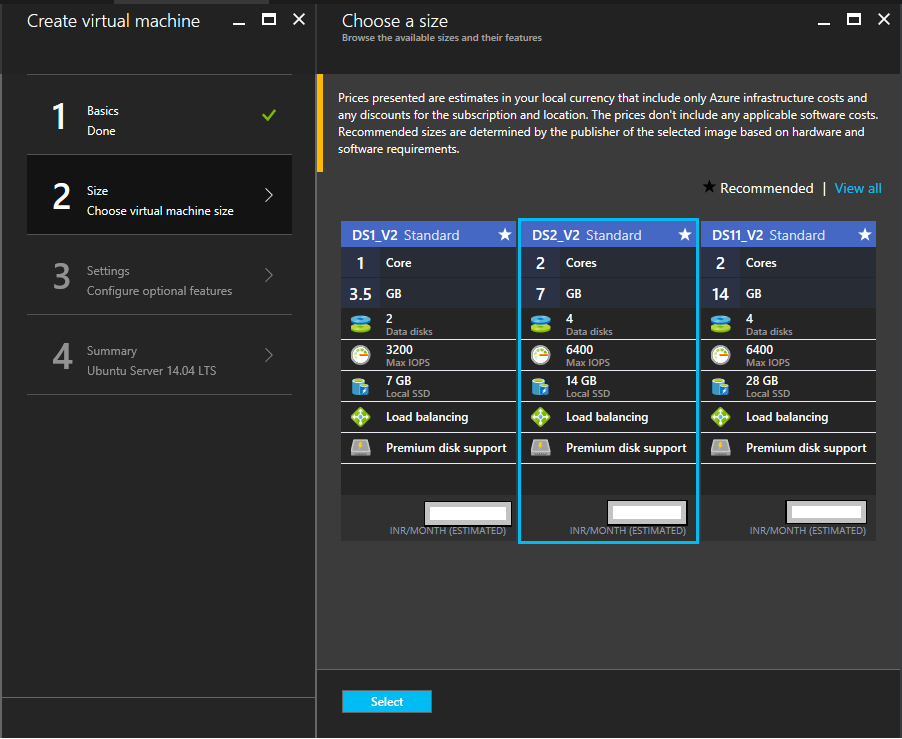The height and width of the screenshot is (739, 902).
Task: Click 'Load balancing' text in DS11_V2
Action: pyautogui.click(x=787, y=417)
